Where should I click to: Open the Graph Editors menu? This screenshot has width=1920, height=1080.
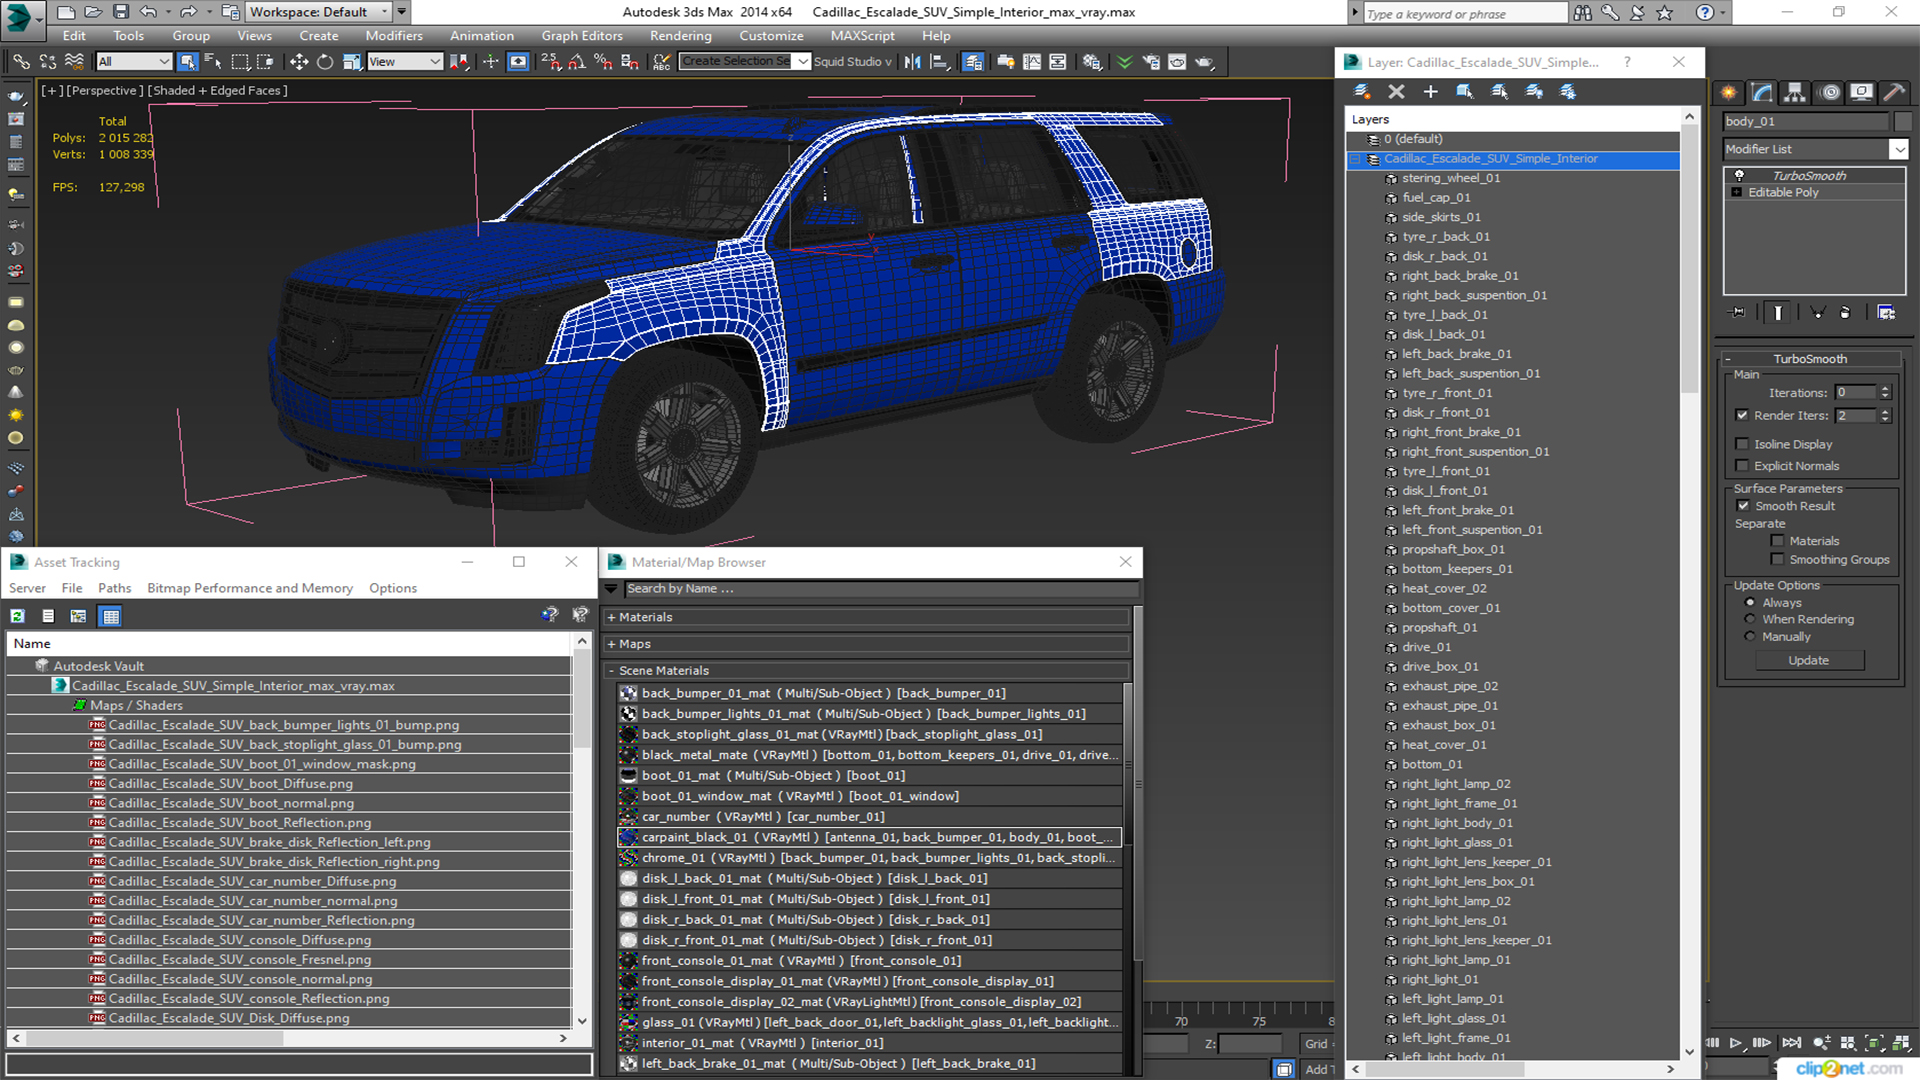[582, 35]
